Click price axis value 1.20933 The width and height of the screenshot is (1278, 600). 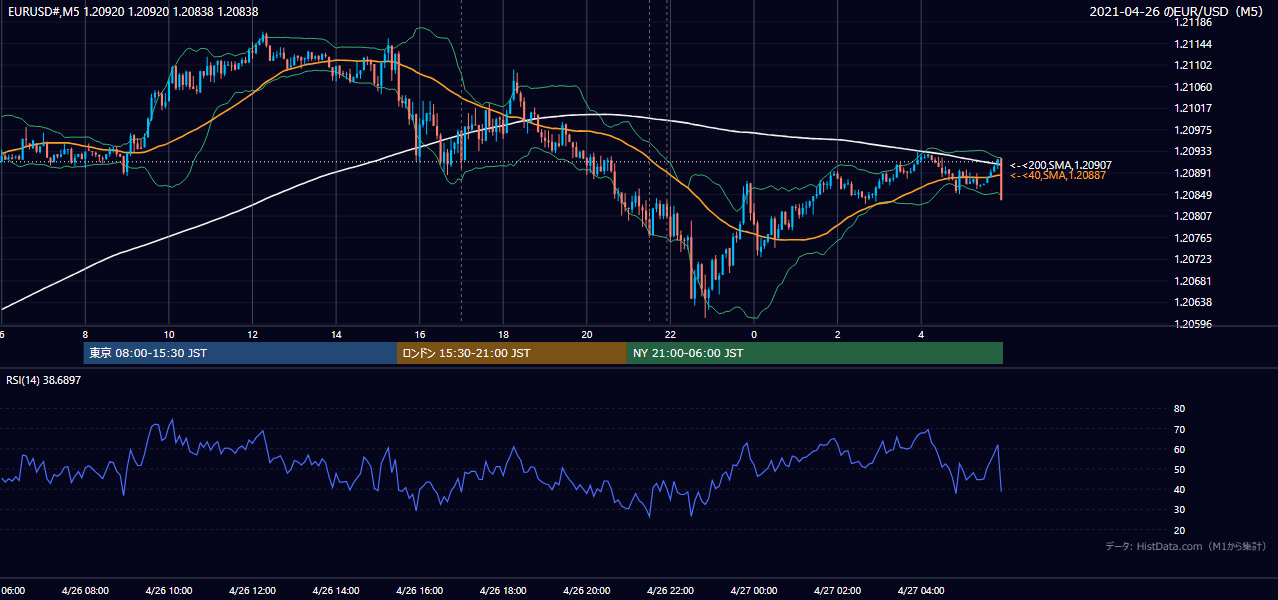[1194, 151]
